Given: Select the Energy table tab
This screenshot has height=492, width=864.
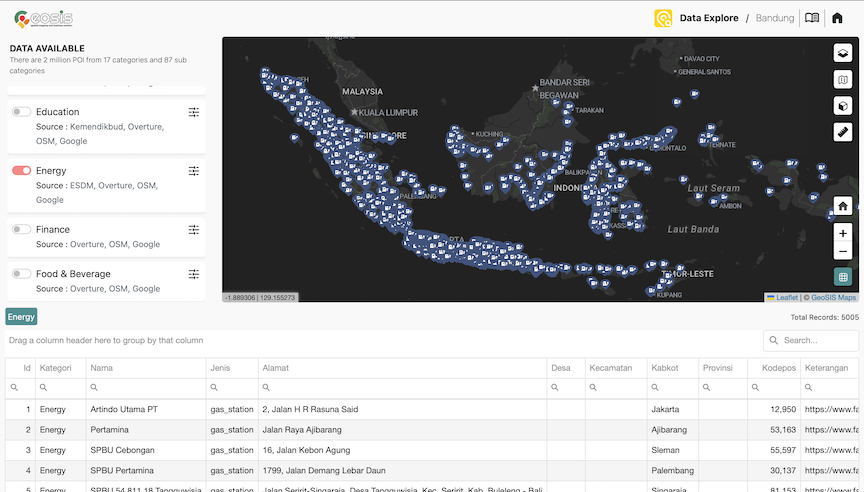Looking at the screenshot, I should pyautogui.click(x=21, y=317).
